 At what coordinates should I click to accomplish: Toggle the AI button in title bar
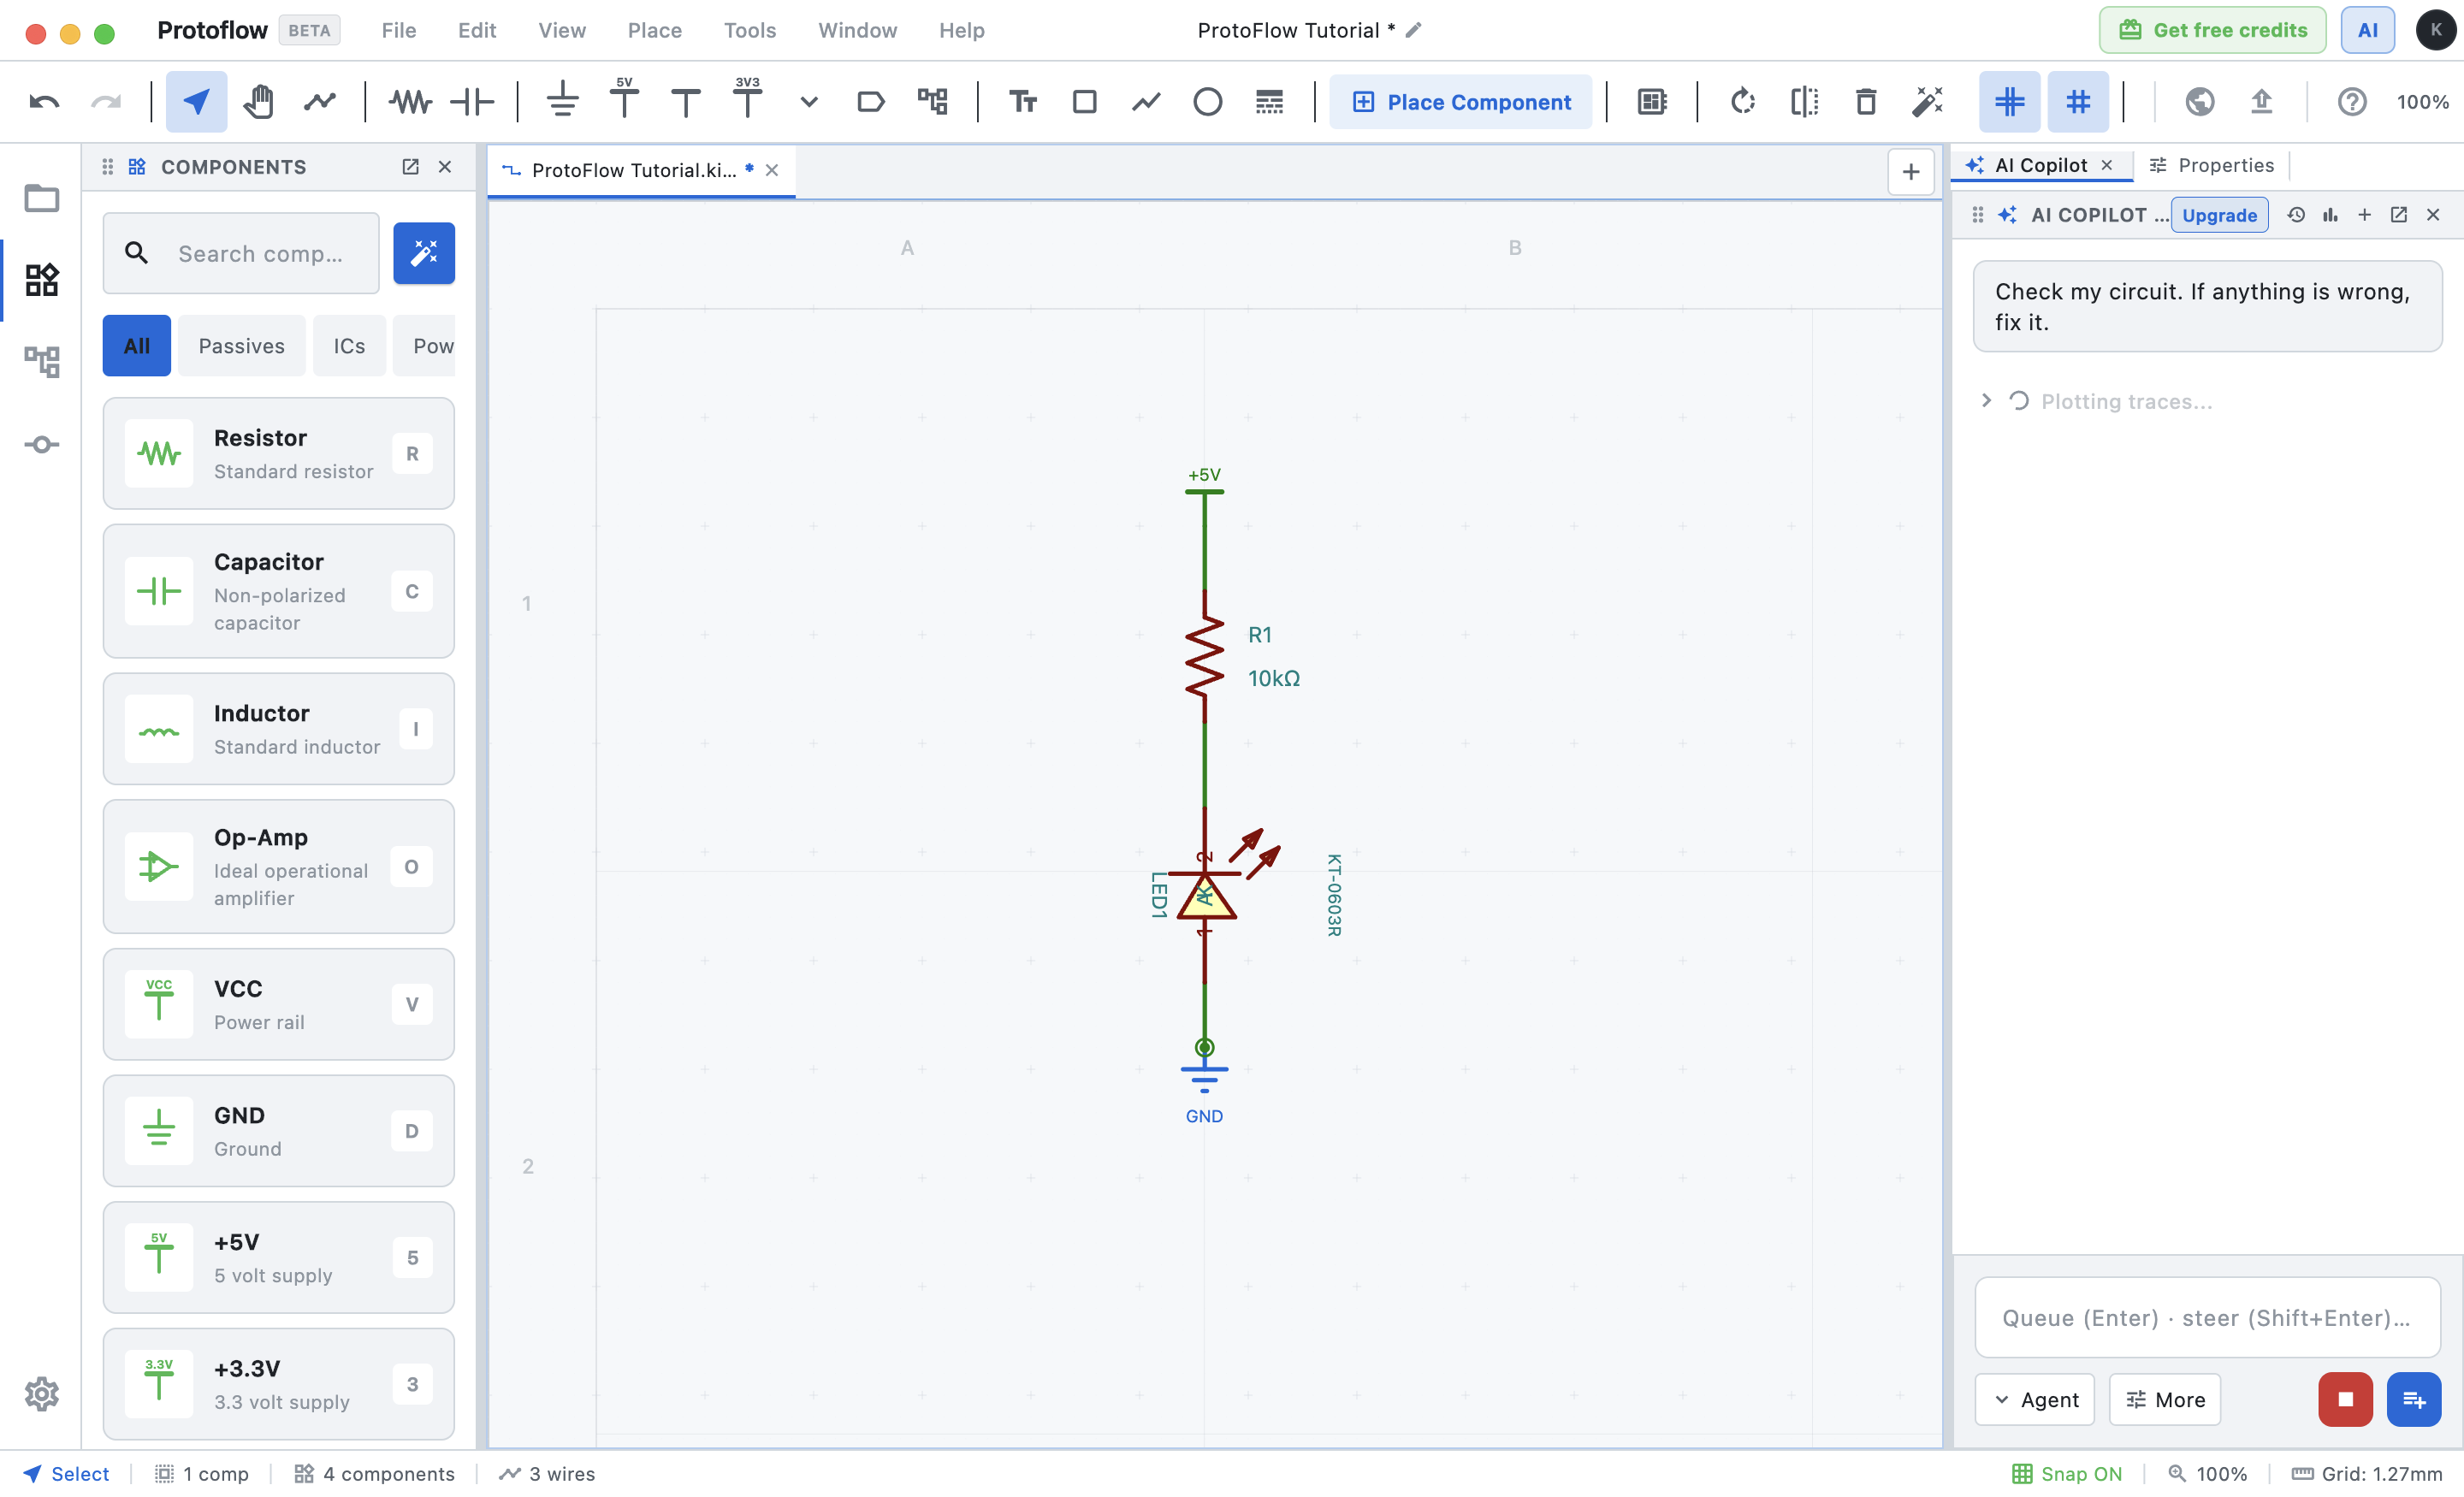click(2368, 30)
